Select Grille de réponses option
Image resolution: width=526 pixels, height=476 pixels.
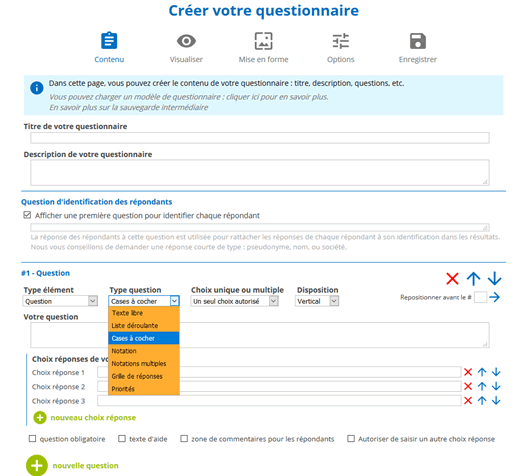tap(144, 376)
